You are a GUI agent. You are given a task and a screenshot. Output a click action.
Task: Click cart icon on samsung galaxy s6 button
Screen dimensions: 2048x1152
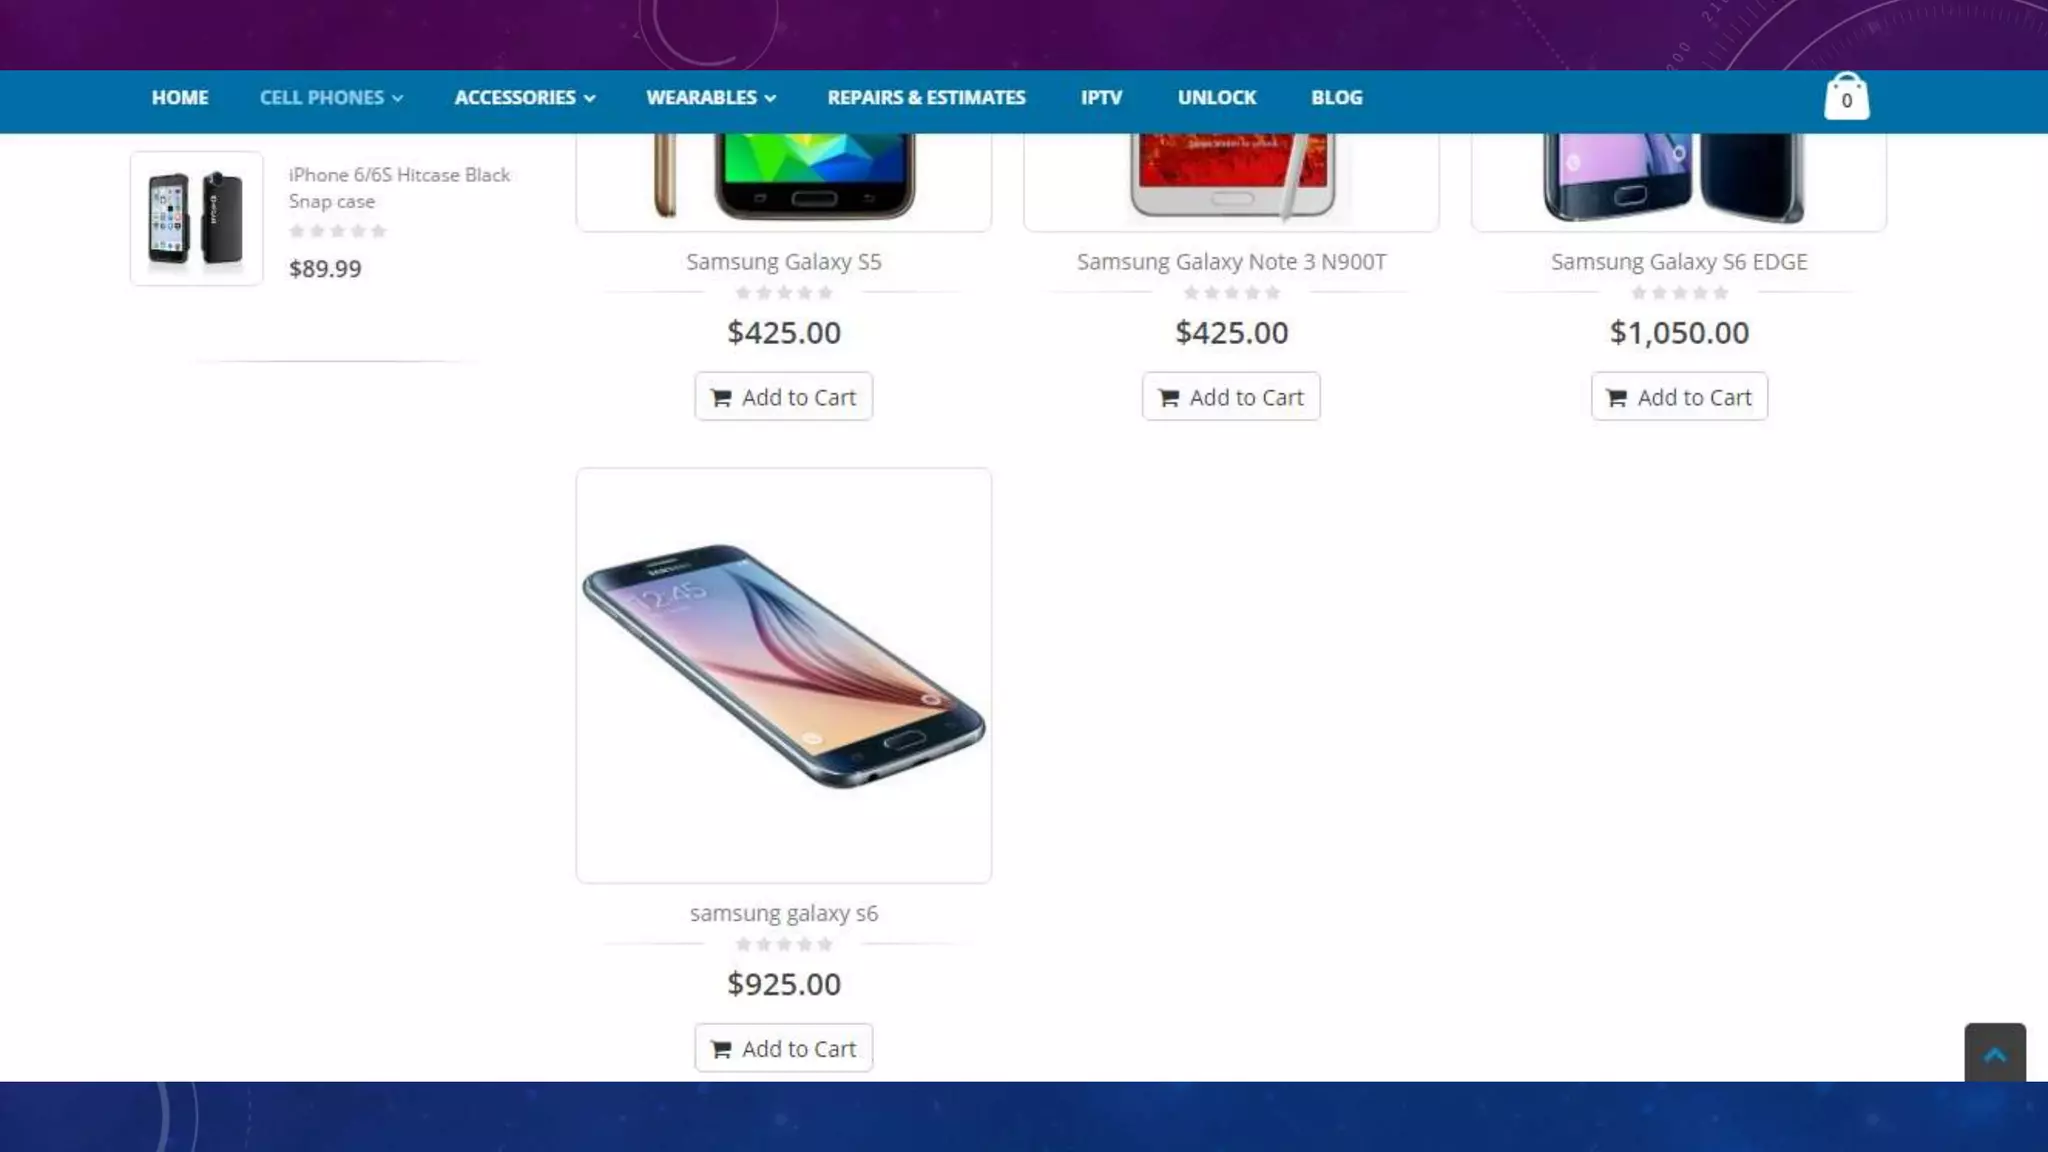721,1049
